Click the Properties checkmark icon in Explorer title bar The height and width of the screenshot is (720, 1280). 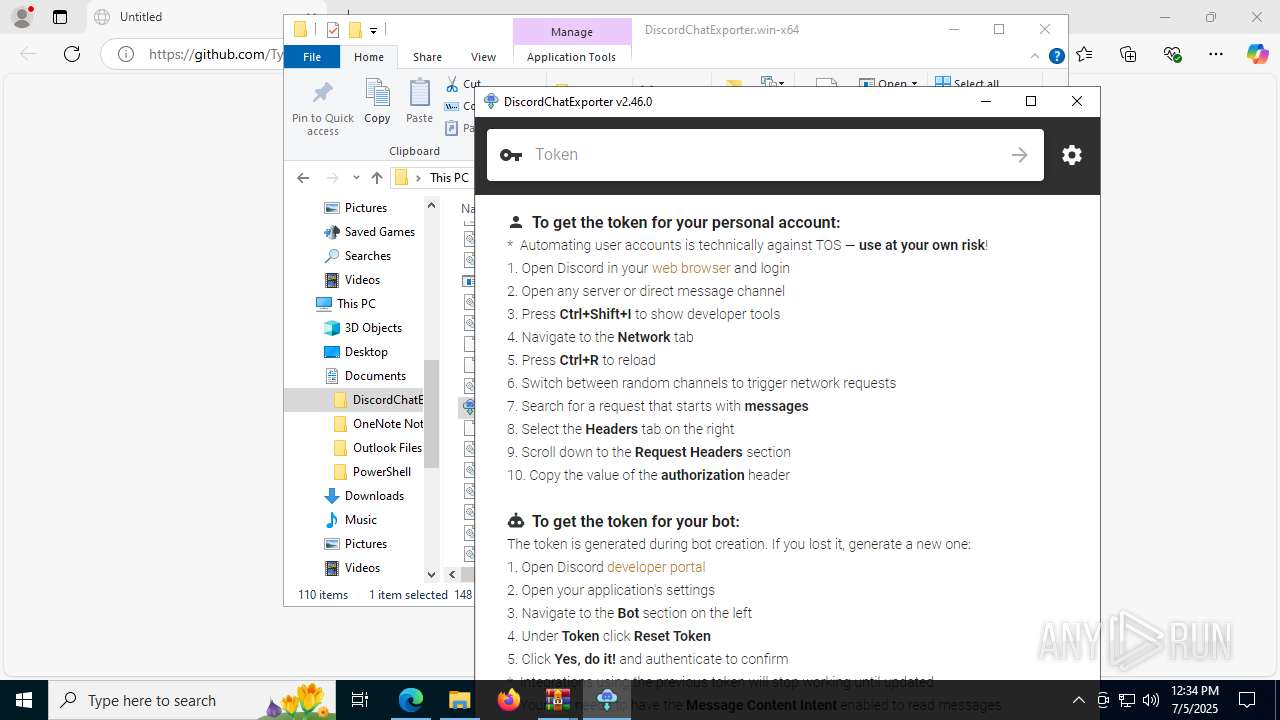333,30
